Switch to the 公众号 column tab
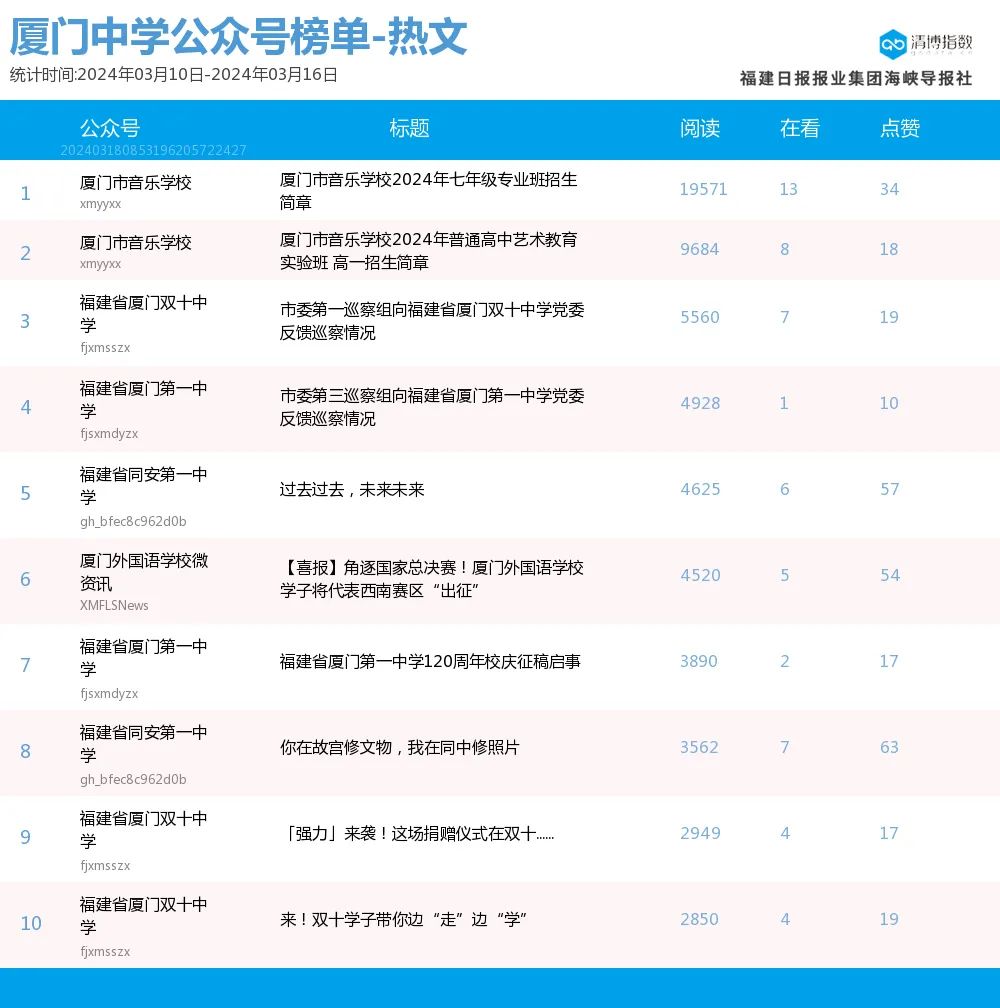Screen dimensions: 1000x1008 [x=110, y=129]
